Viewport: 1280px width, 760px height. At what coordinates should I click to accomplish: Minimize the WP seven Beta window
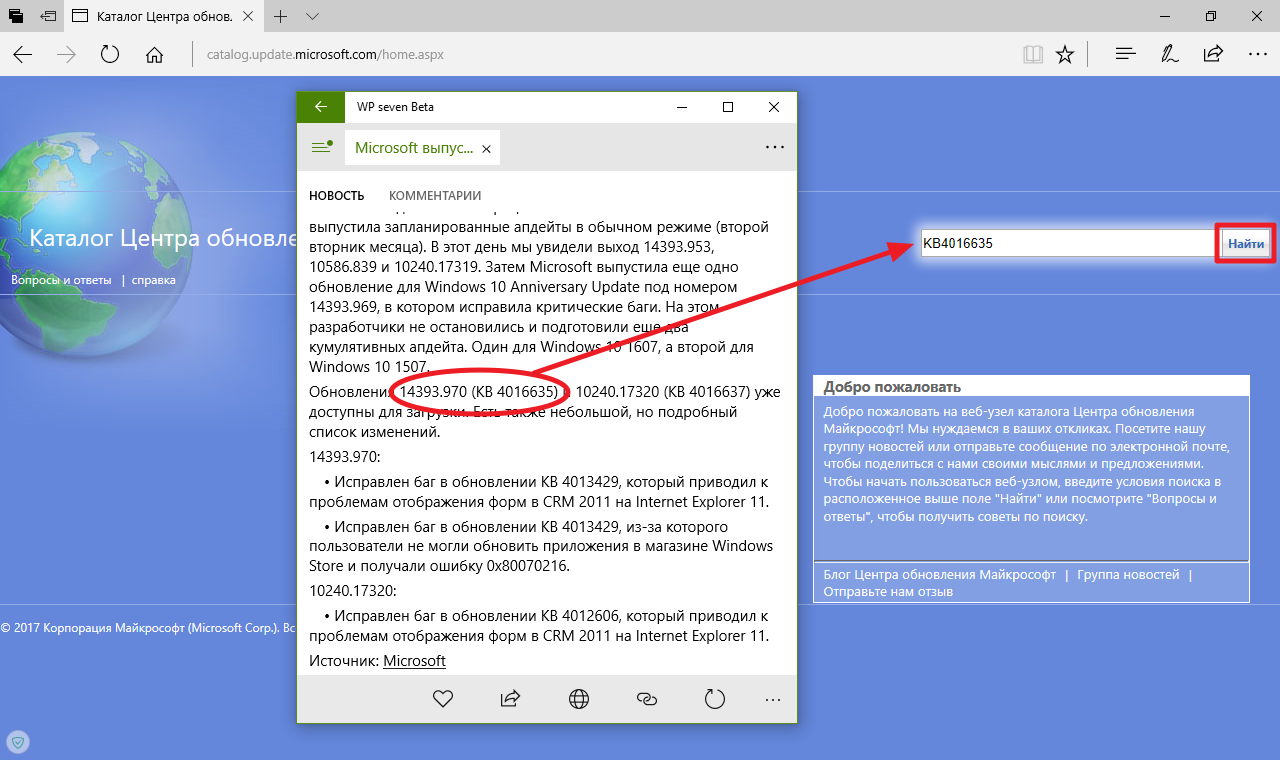682,107
